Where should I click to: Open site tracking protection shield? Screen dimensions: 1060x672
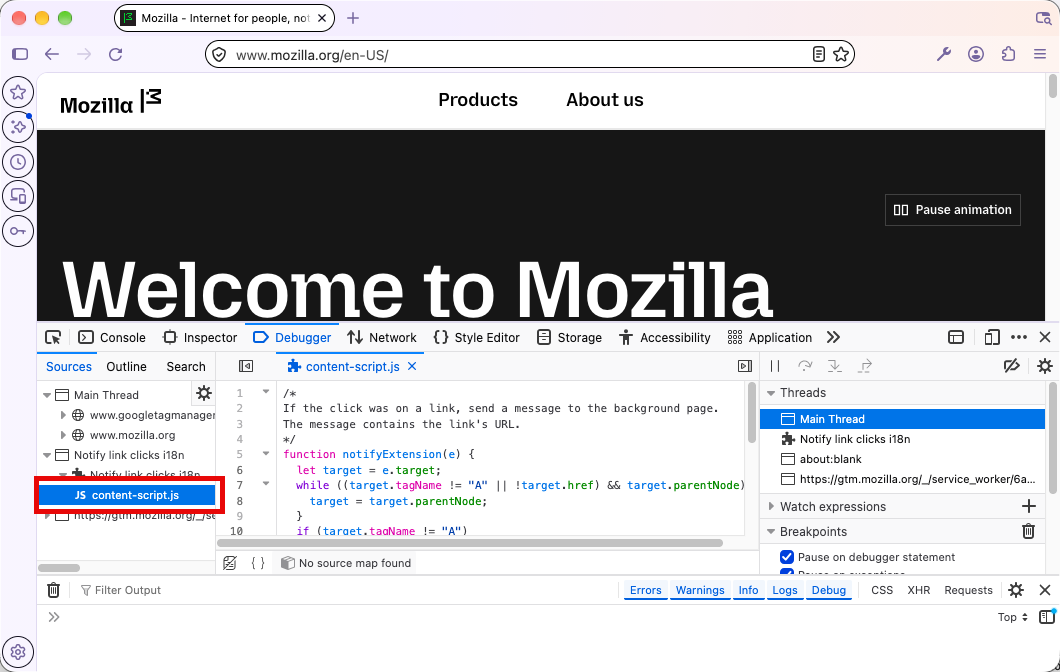[x=219, y=55]
